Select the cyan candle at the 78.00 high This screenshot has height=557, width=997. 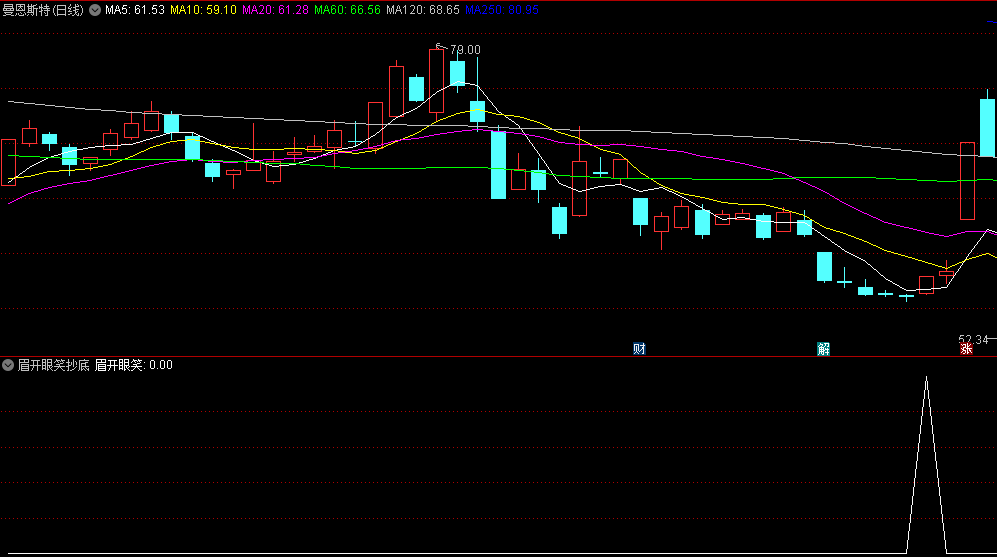[x=457, y=73]
